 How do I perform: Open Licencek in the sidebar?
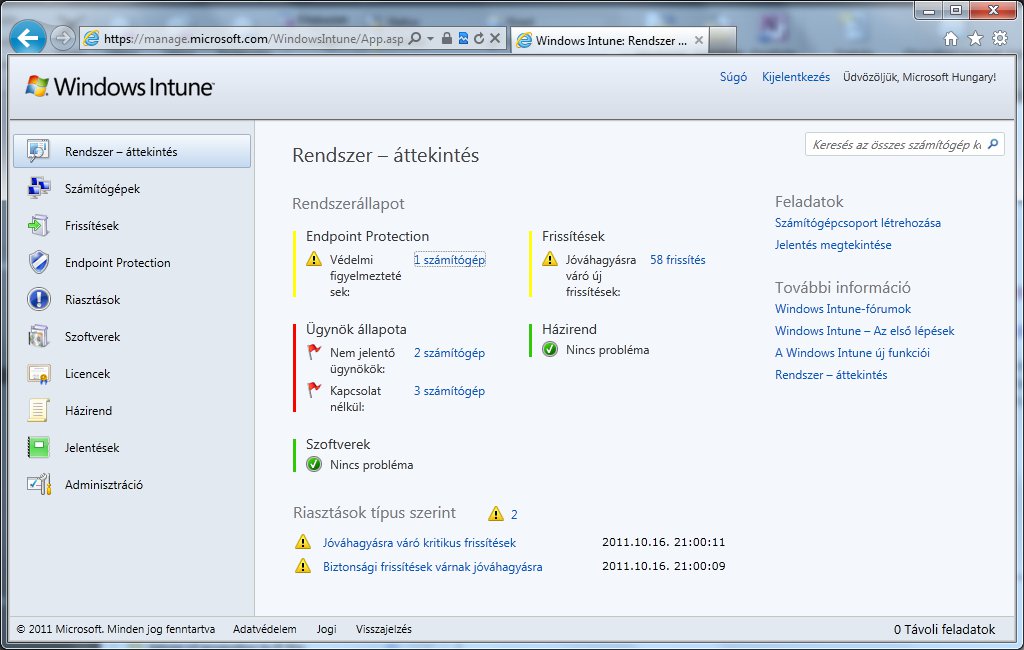click(132, 374)
